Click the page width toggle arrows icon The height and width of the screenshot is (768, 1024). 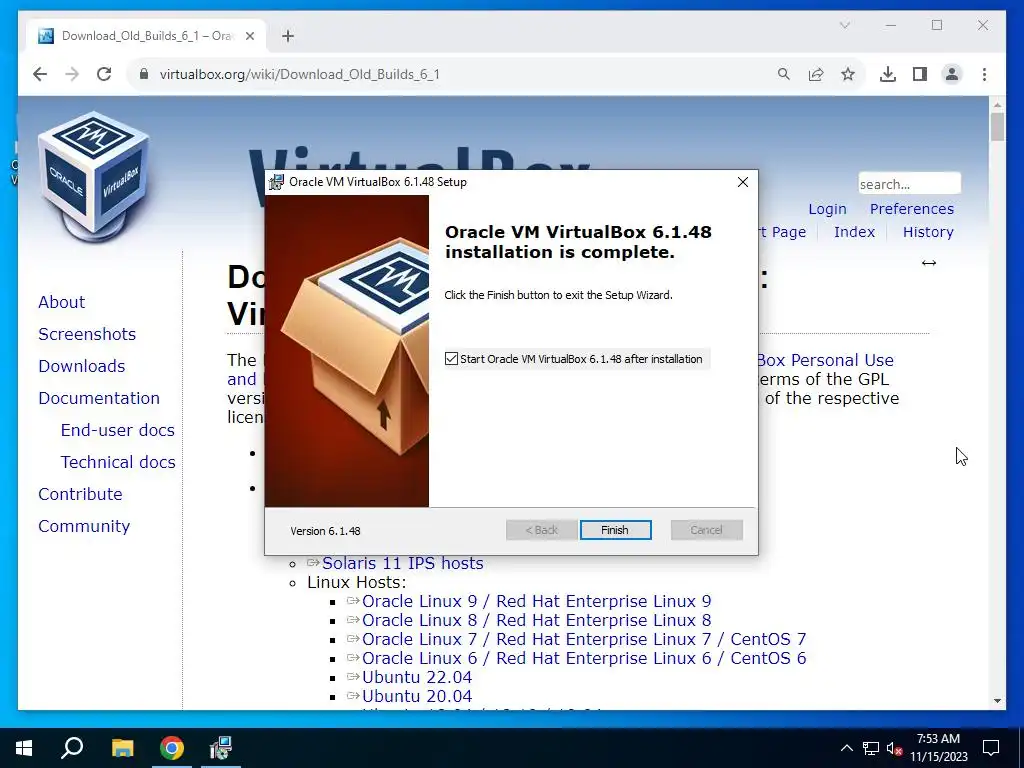(929, 263)
